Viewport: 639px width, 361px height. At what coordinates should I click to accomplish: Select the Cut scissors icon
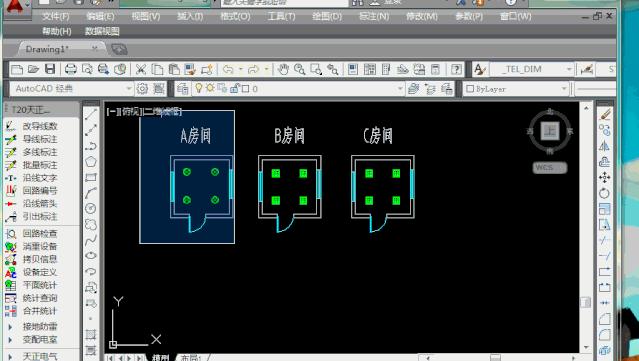(x=141, y=69)
